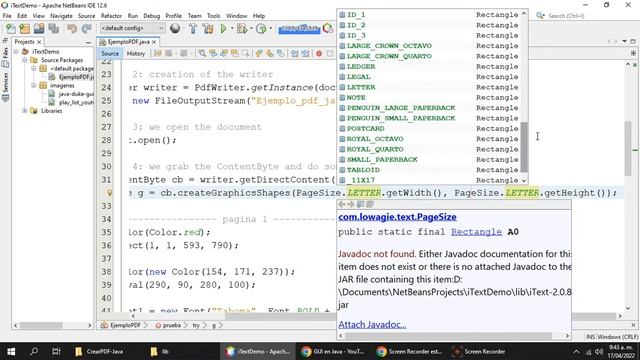The height and width of the screenshot is (360, 640).
Task: Run the project with green play icon
Action: 223,29
